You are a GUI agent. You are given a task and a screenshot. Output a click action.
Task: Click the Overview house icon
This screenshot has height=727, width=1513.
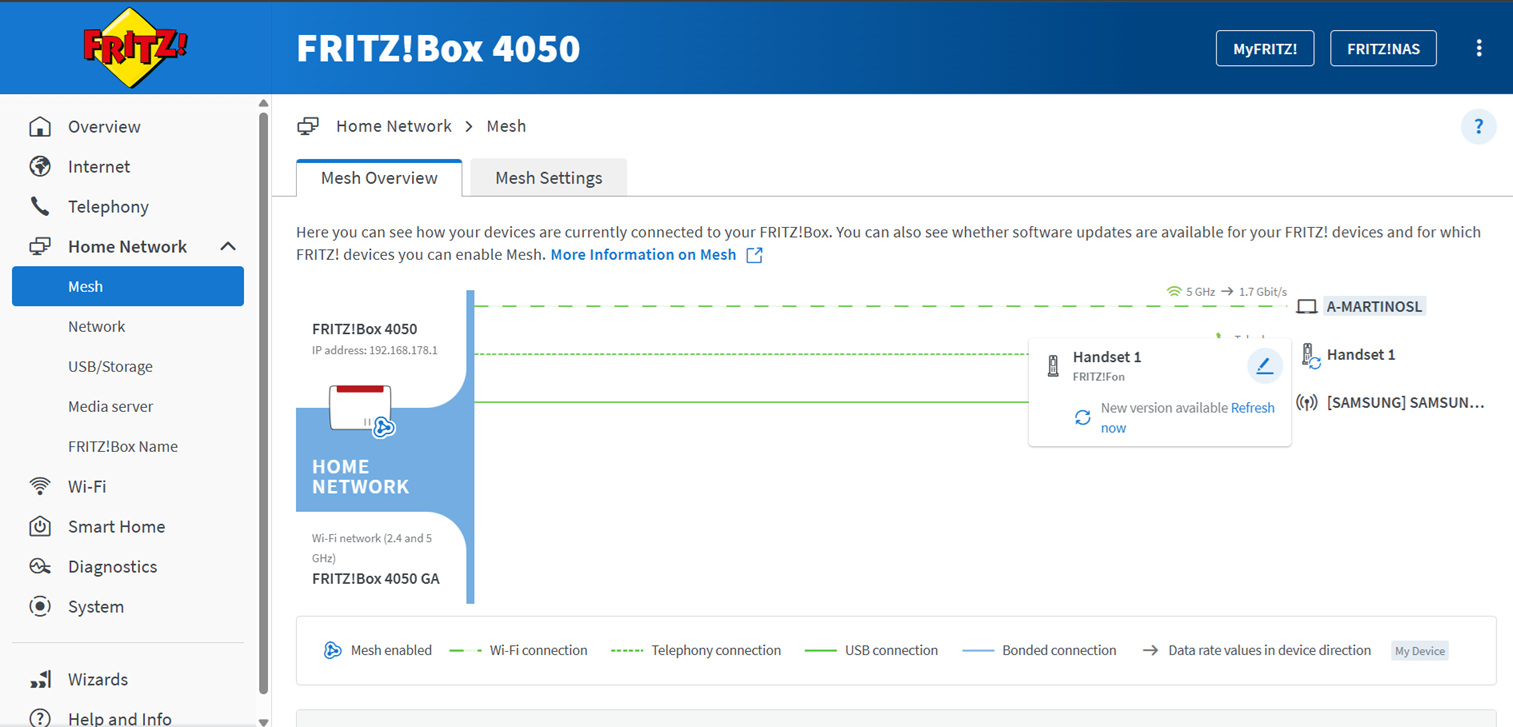40,127
